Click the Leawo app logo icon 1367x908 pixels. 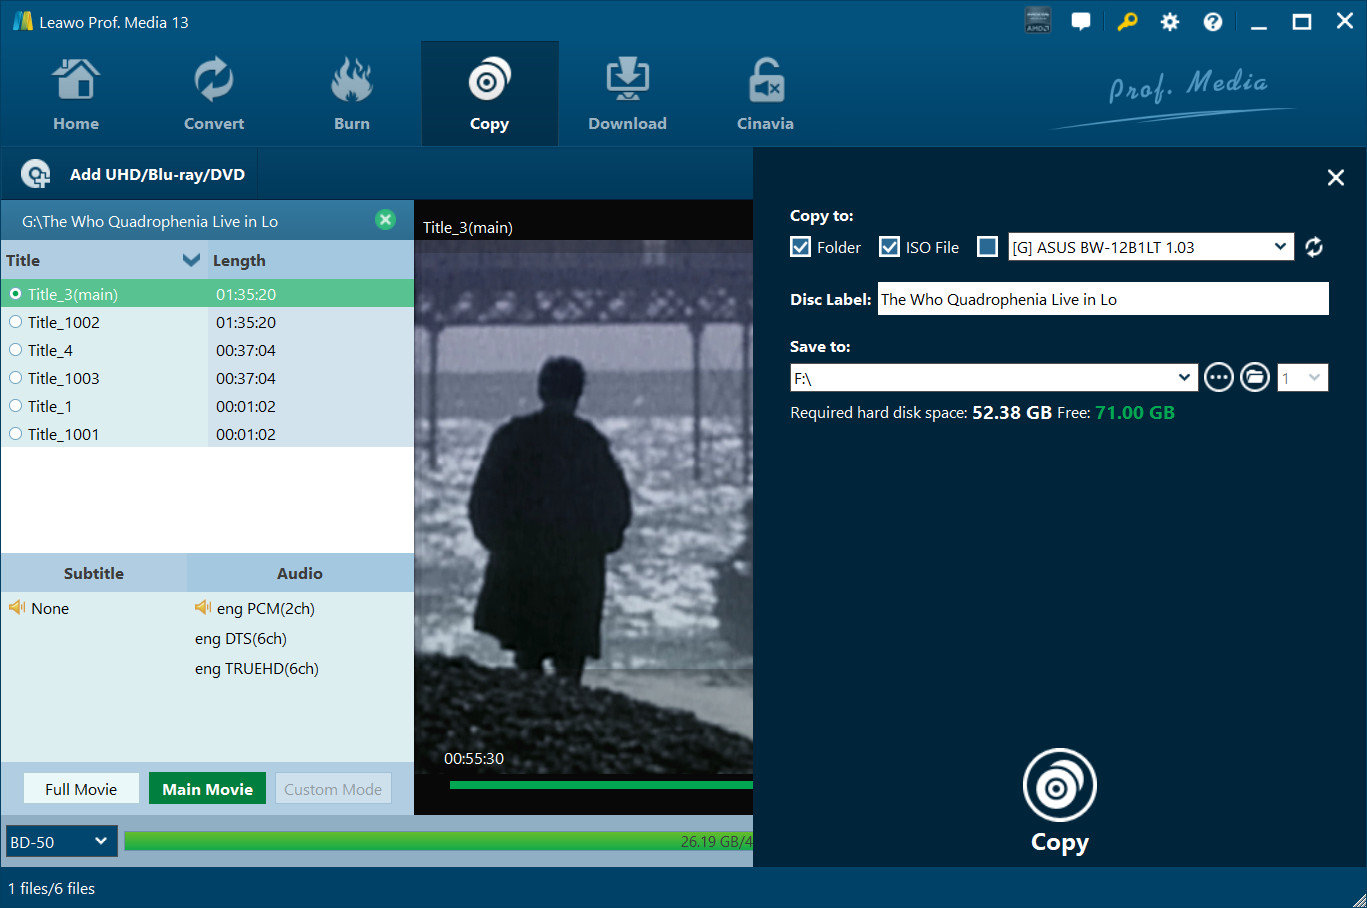click(22, 21)
